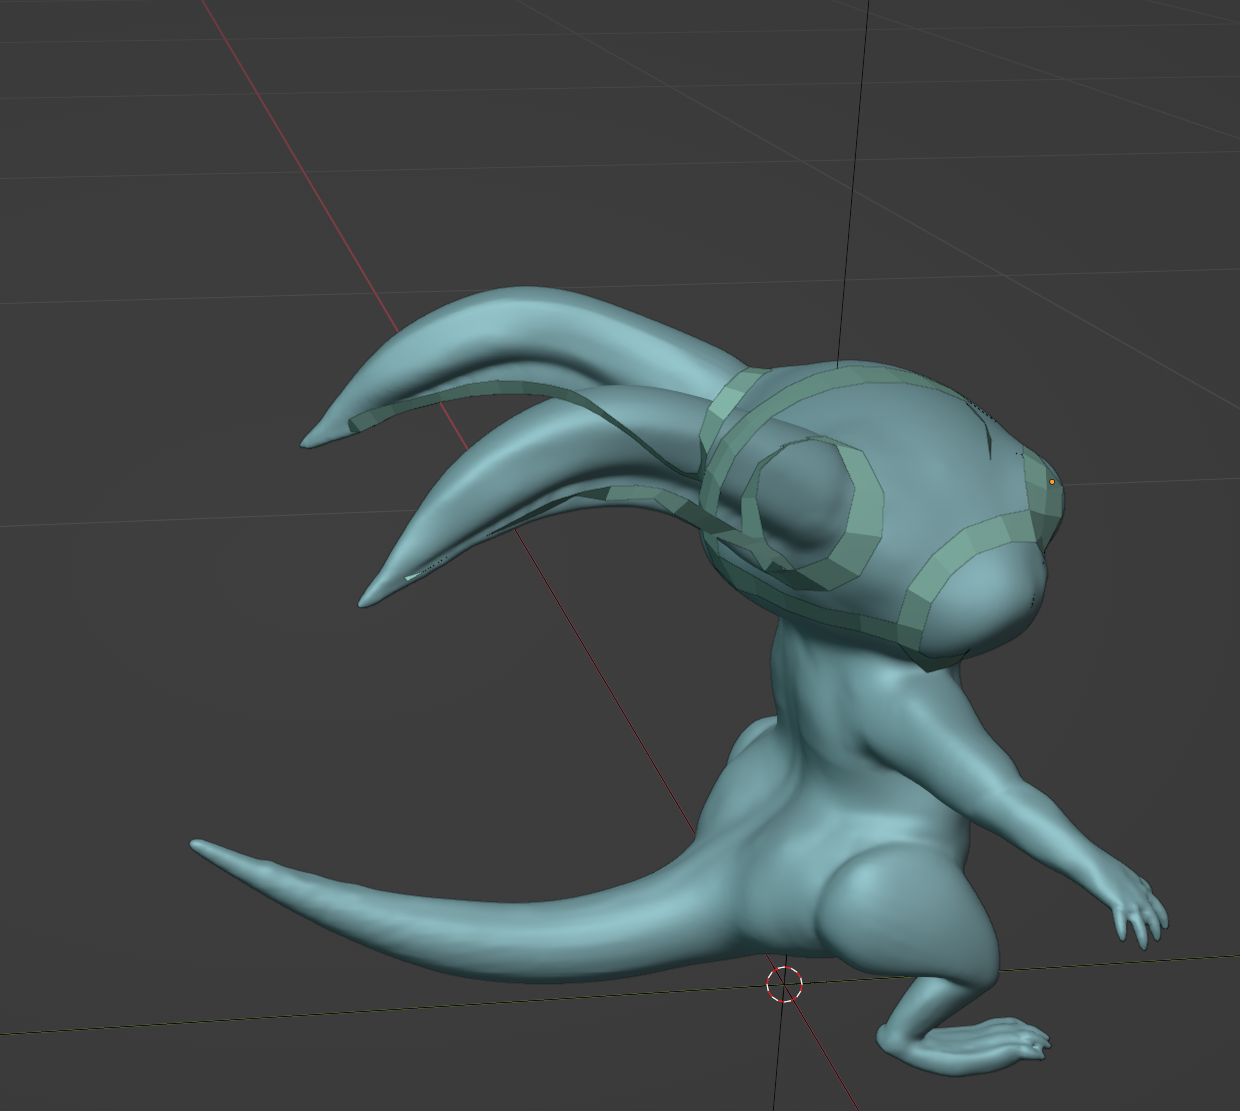Click the red-white 3D cursor circle
Image resolution: width=1240 pixels, height=1111 pixels.
pos(784,984)
